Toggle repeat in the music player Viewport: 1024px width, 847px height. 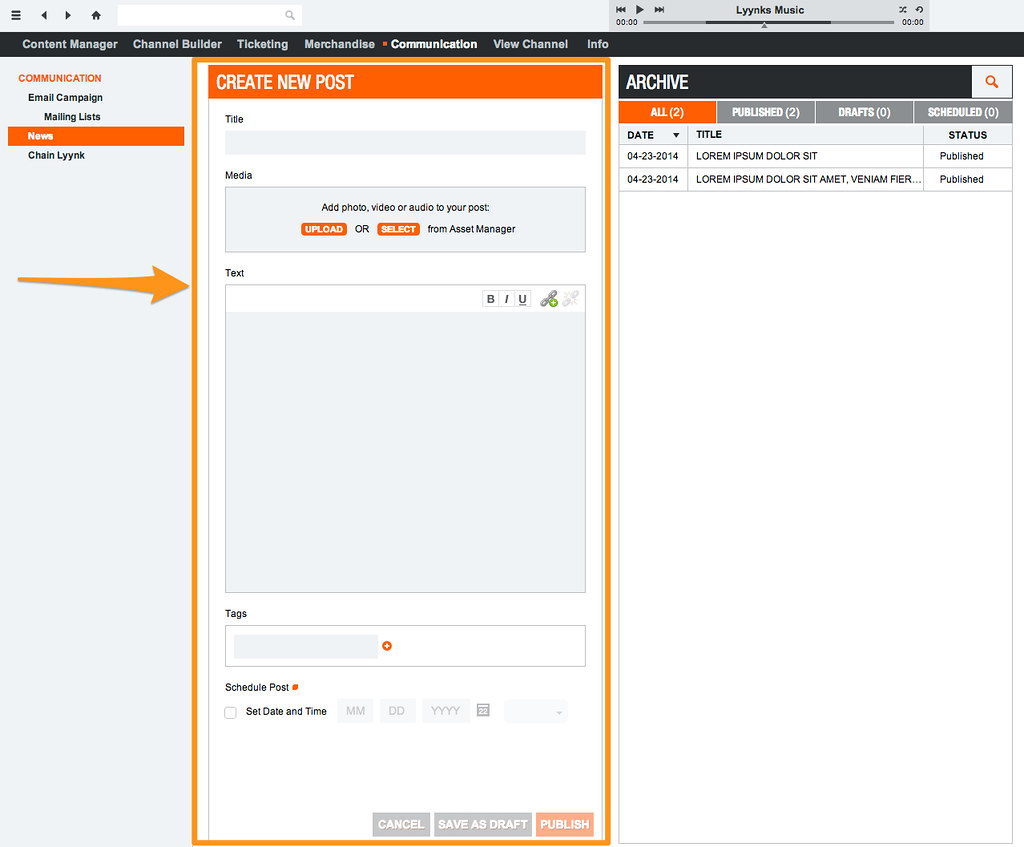click(919, 9)
